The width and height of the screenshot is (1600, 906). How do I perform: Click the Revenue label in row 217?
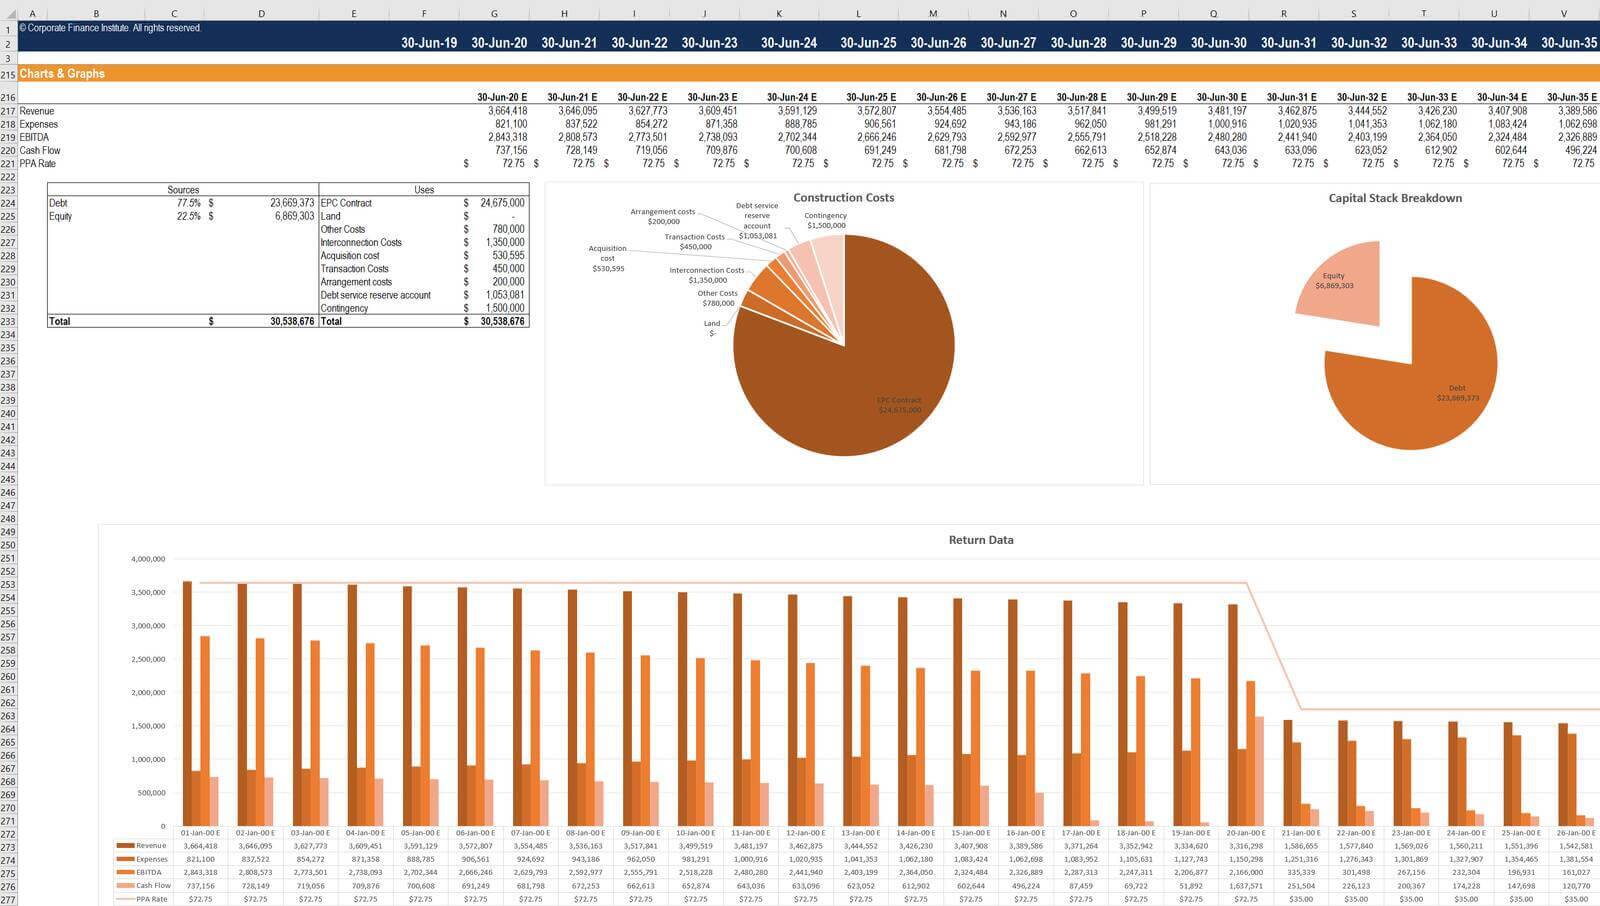(x=37, y=111)
